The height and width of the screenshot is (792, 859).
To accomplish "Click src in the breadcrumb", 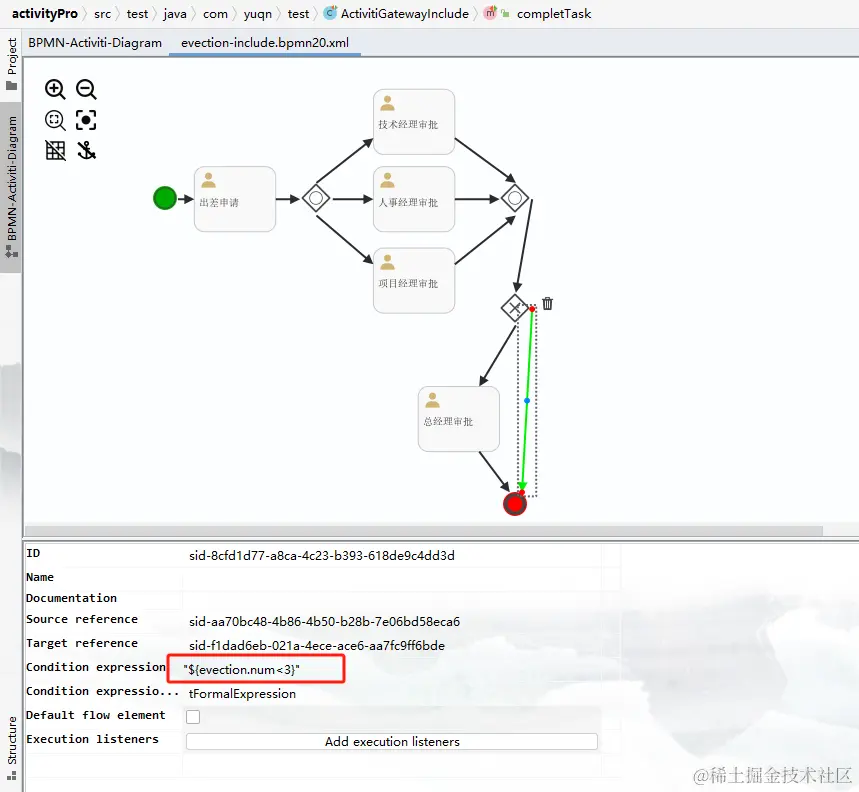I will point(102,14).
